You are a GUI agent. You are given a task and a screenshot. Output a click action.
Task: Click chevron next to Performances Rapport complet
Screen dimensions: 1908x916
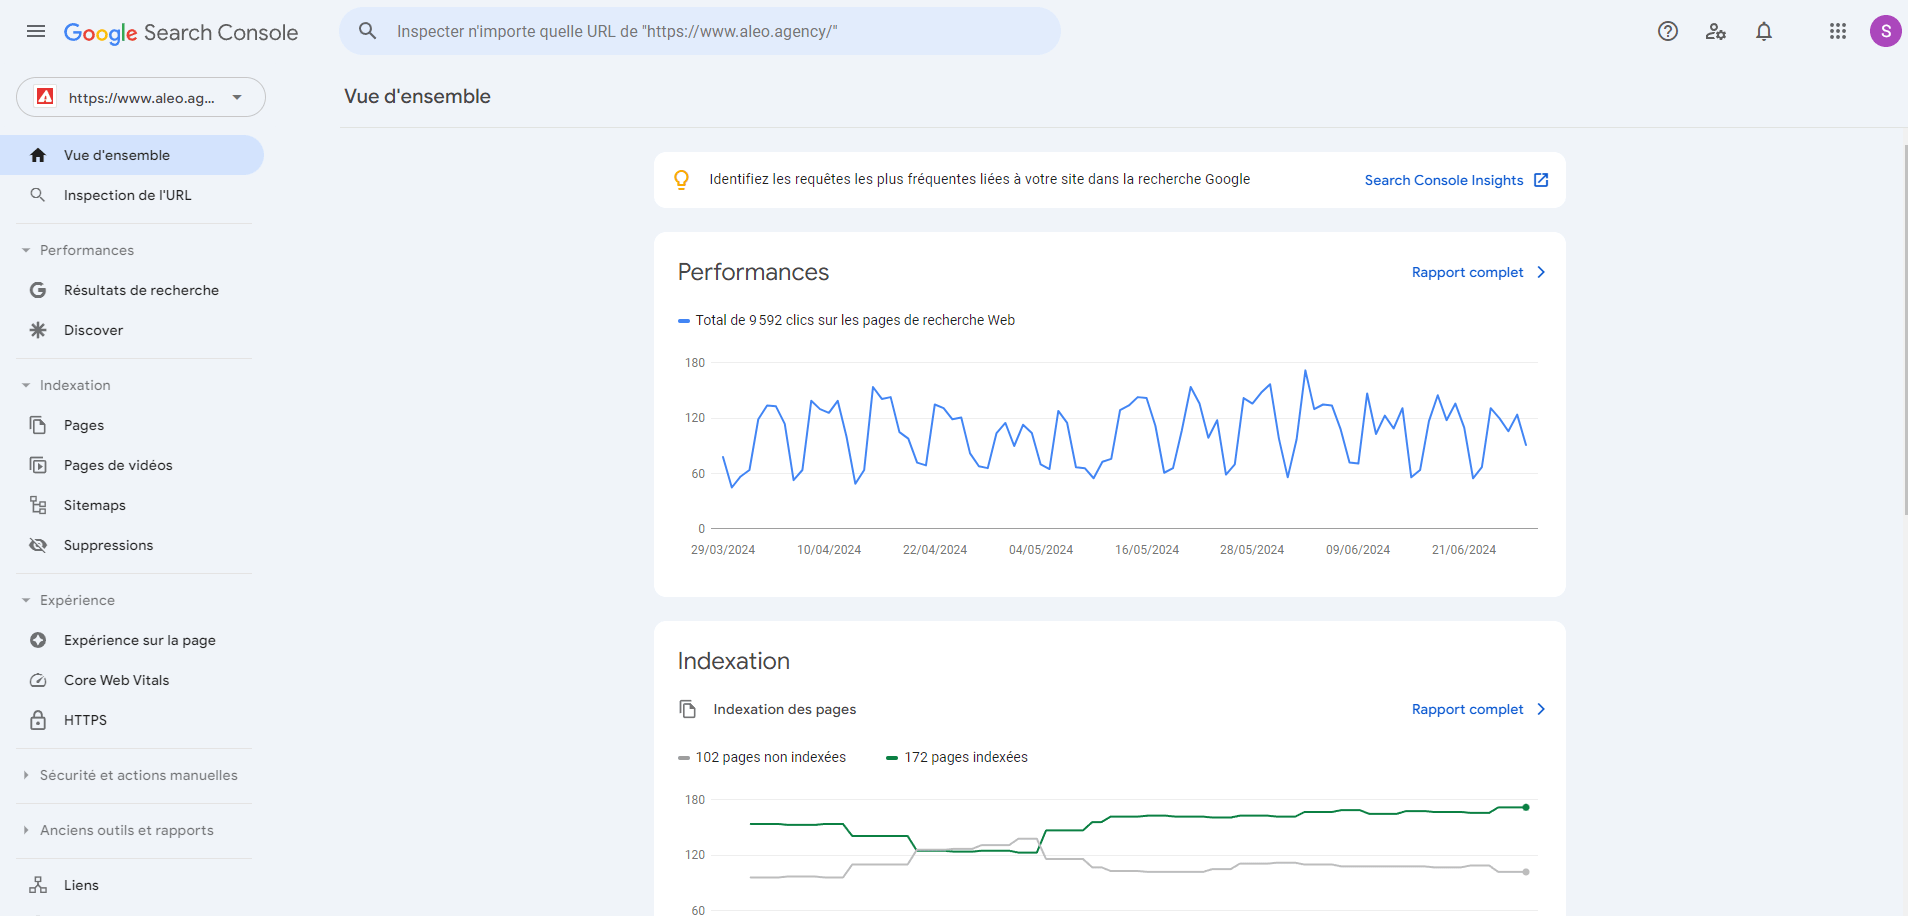tap(1541, 272)
